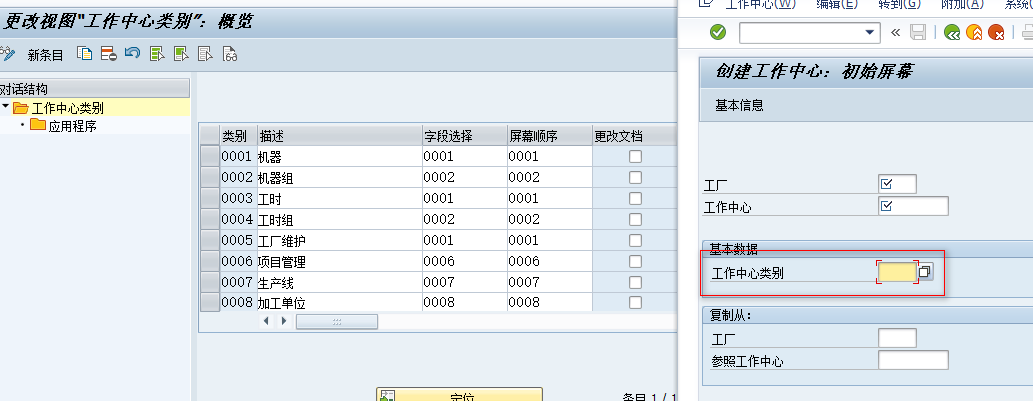The image size is (1033, 401).
Task: Click table scrollbar right arrow
Action: pyautogui.click(x=284, y=321)
